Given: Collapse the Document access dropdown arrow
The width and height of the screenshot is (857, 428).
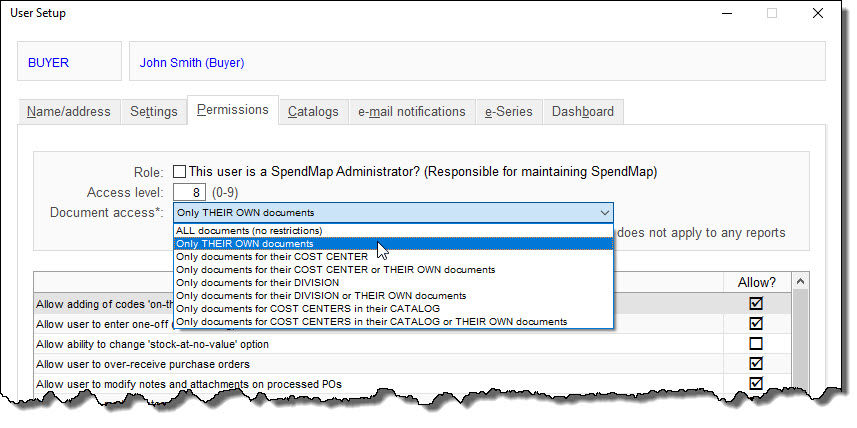Looking at the screenshot, I should (603, 213).
